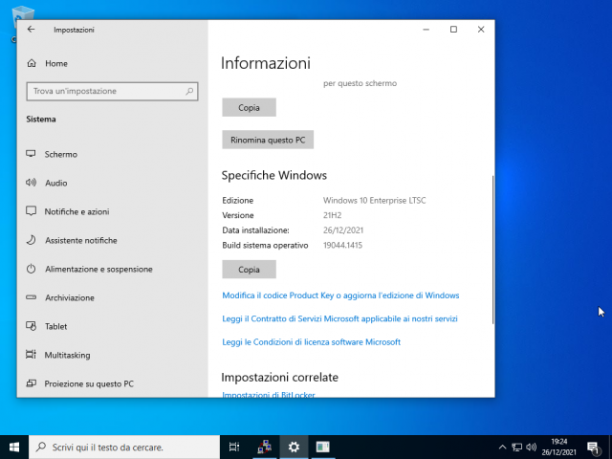Click the speaker icon beside Audio
The width and height of the screenshot is (612, 459).
pyautogui.click(x=31, y=182)
